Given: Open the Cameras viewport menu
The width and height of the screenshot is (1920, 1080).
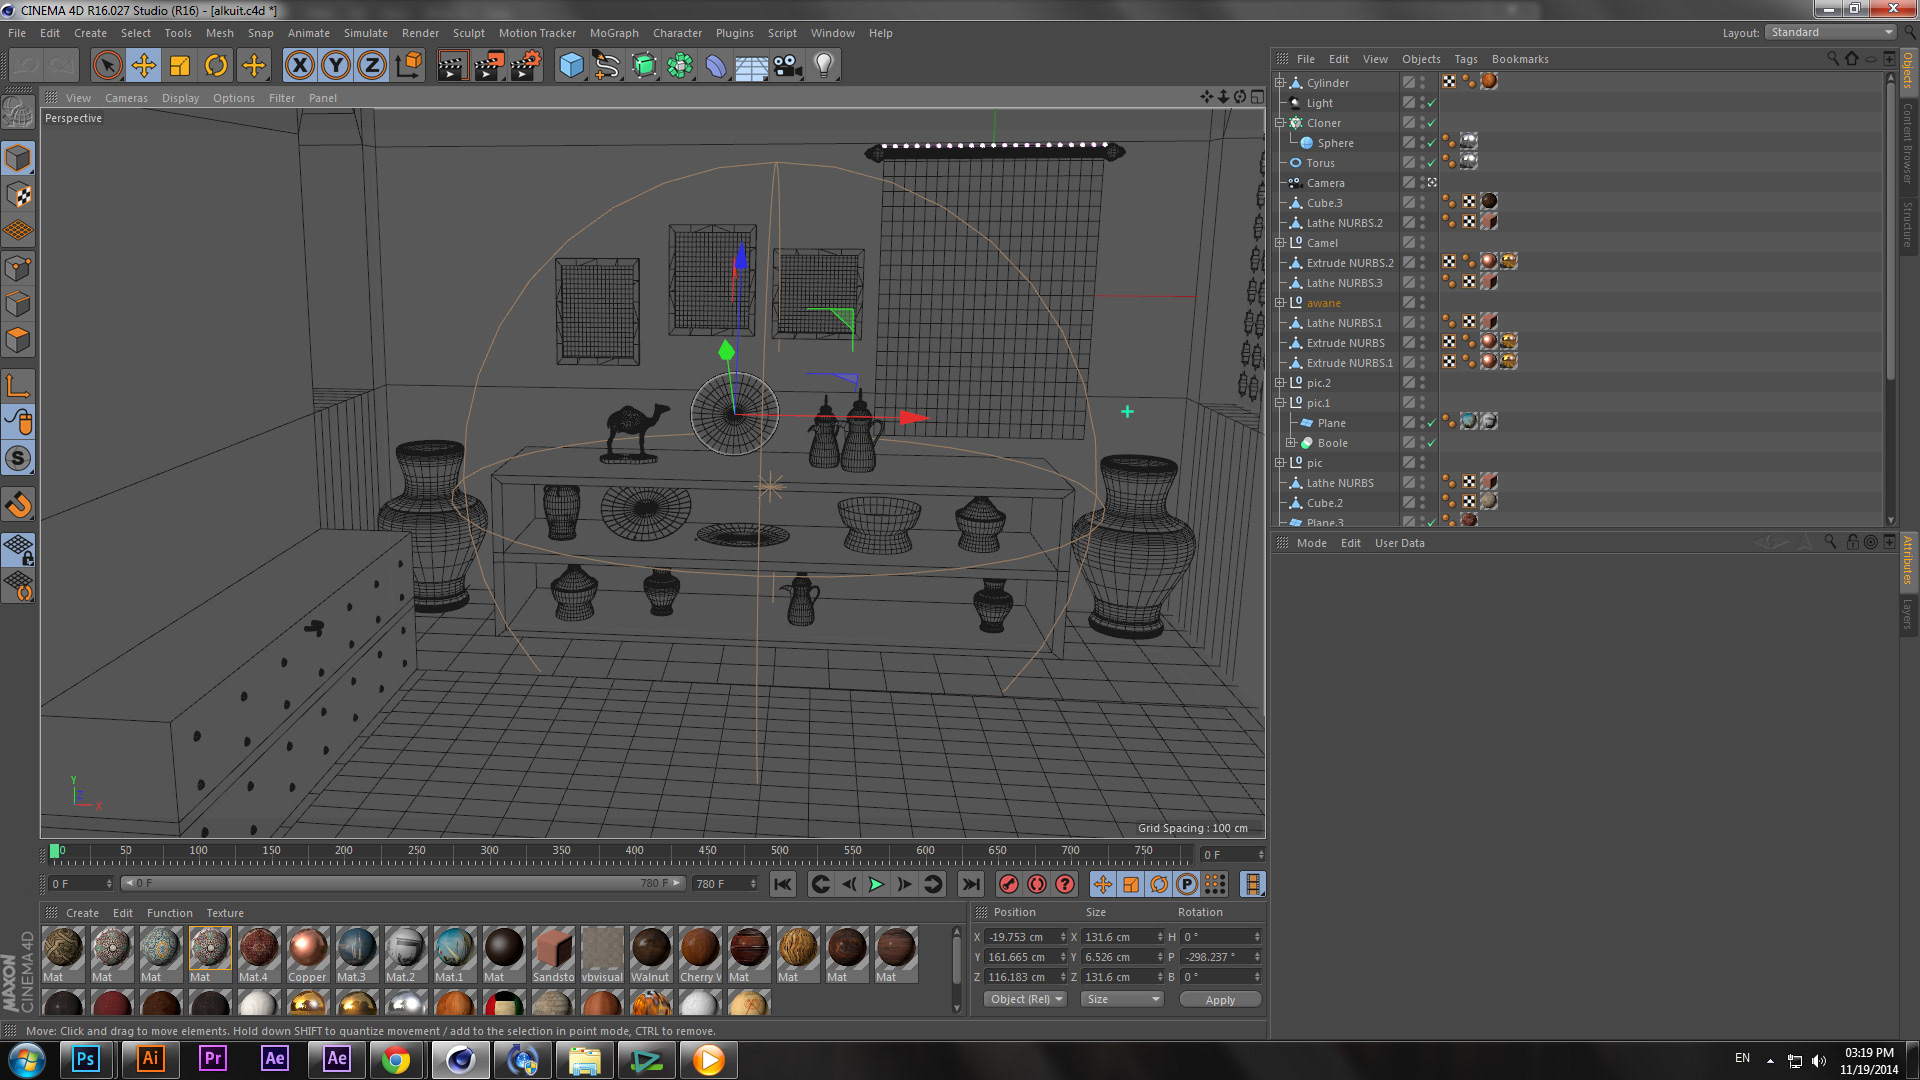Looking at the screenshot, I should [x=126, y=98].
